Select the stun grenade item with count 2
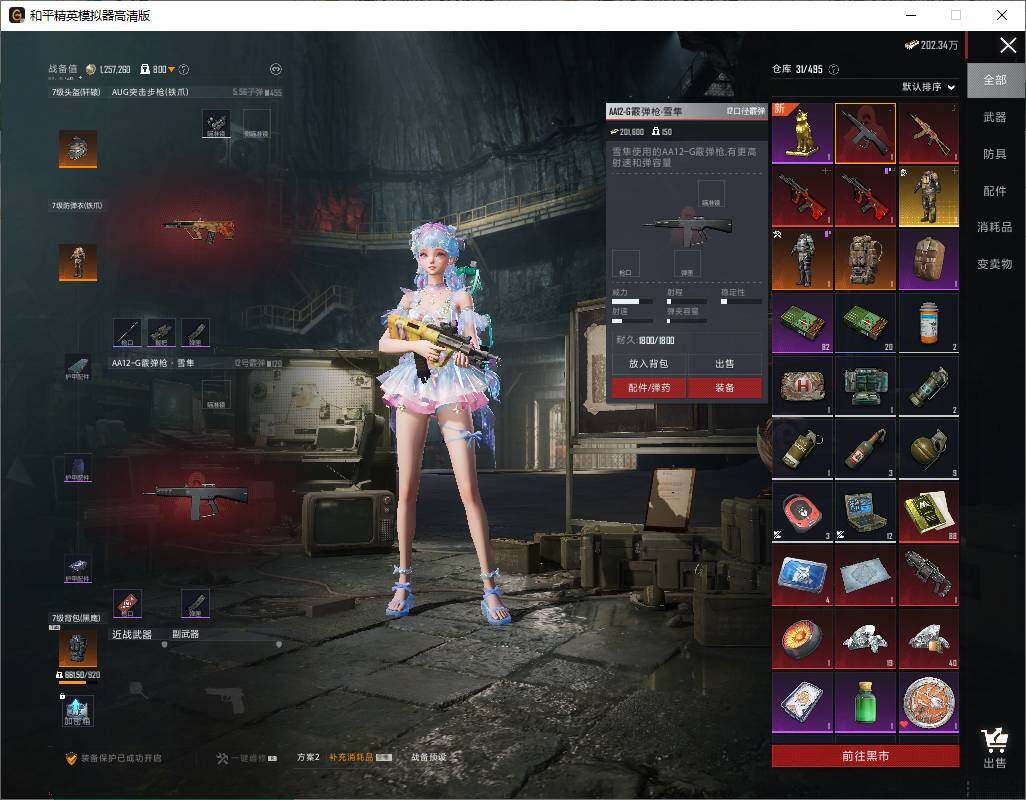 point(929,386)
